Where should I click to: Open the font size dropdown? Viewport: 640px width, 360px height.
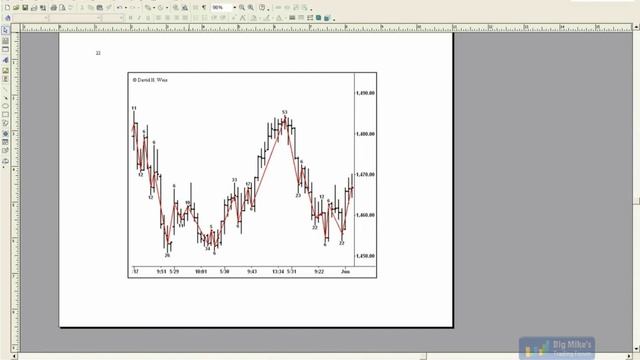(x=121, y=18)
